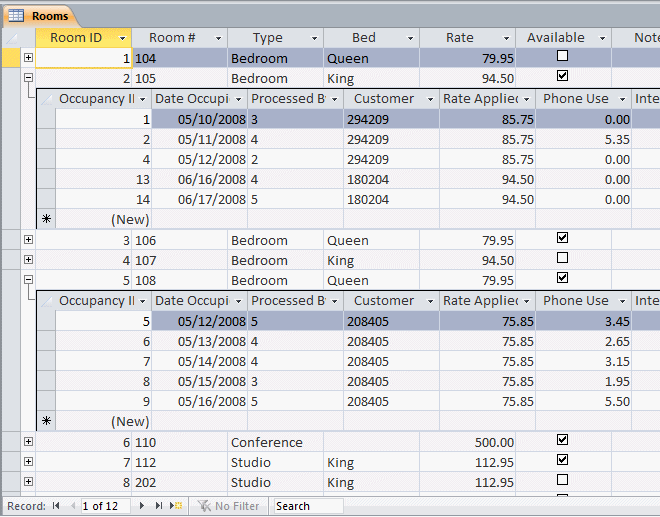The height and width of the screenshot is (517, 660).
Task: Click the new row asterisk under room 108
Action: [x=46, y=421]
